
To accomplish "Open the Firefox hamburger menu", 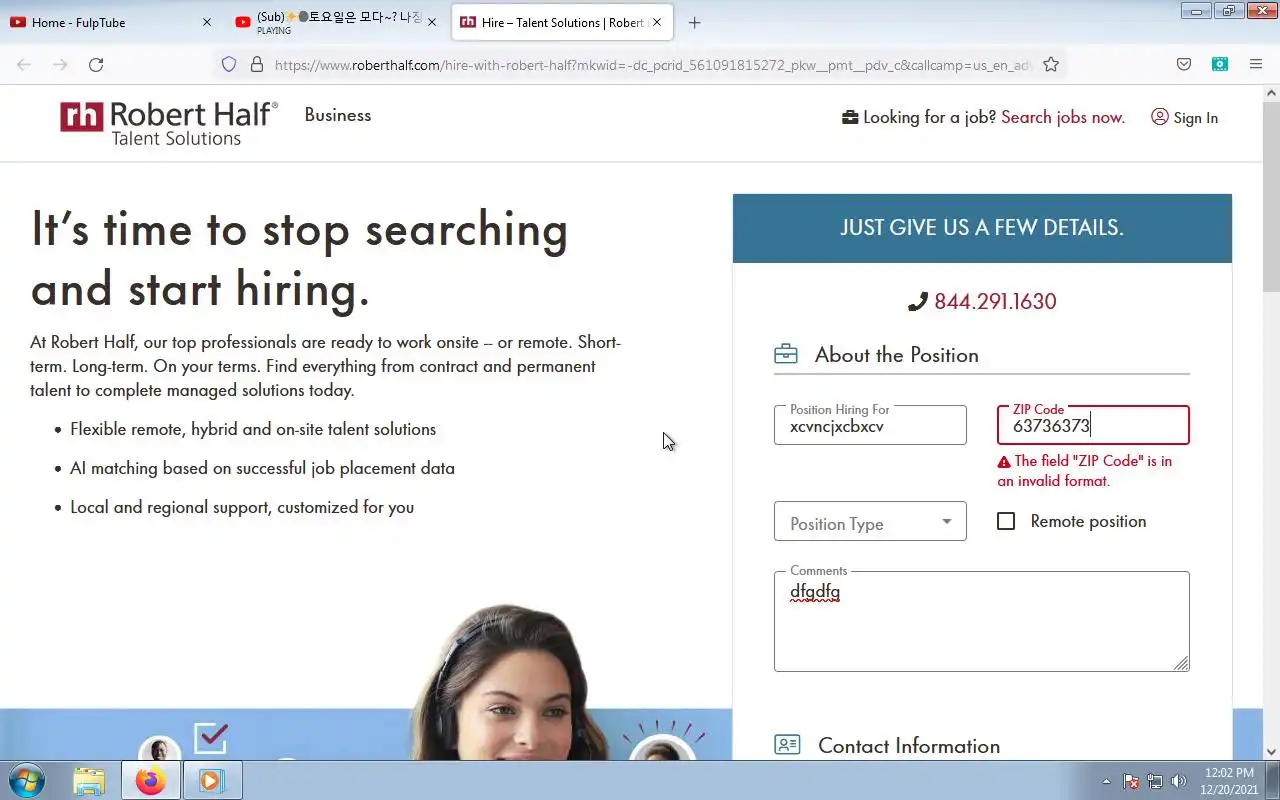I will click(1256, 64).
